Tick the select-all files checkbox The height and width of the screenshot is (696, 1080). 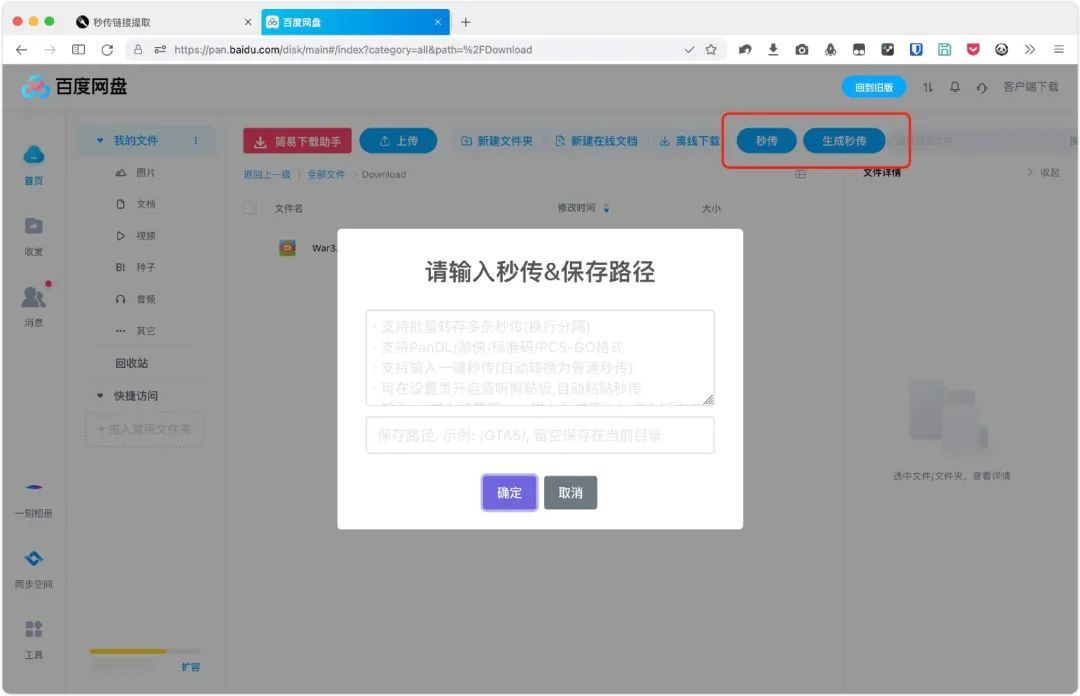250,208
